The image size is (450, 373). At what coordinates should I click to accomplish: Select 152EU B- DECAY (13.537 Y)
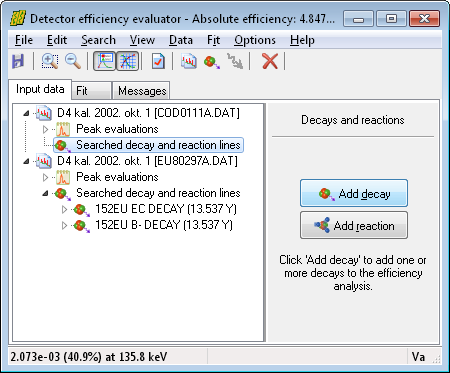(x=164, y=225)
